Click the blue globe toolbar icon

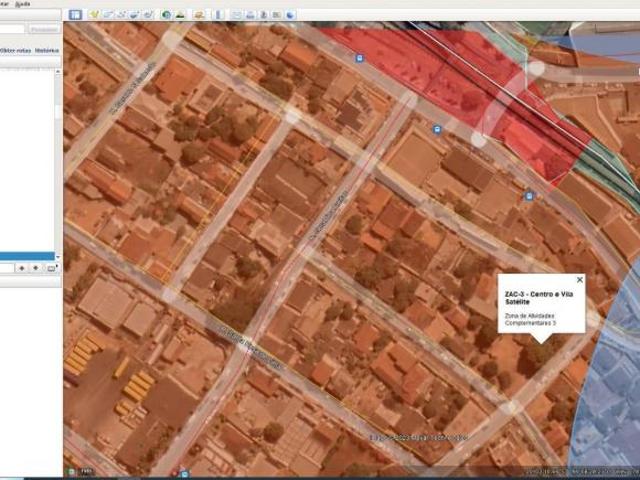click(290, 15)
